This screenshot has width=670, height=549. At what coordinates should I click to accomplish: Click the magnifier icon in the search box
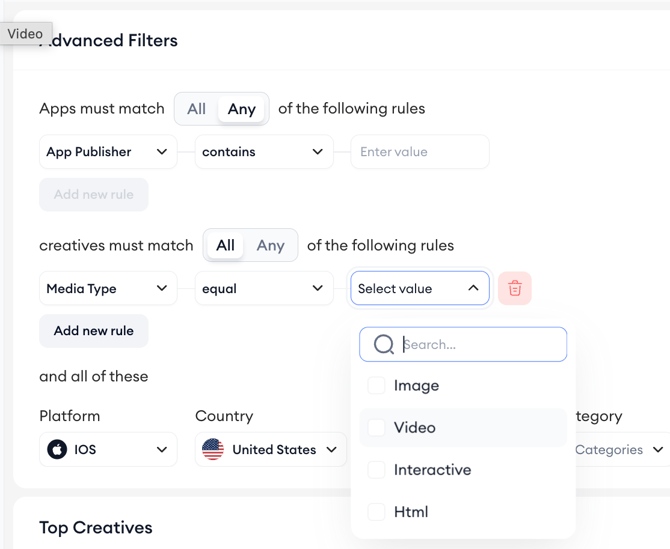(x=383, y=344)
